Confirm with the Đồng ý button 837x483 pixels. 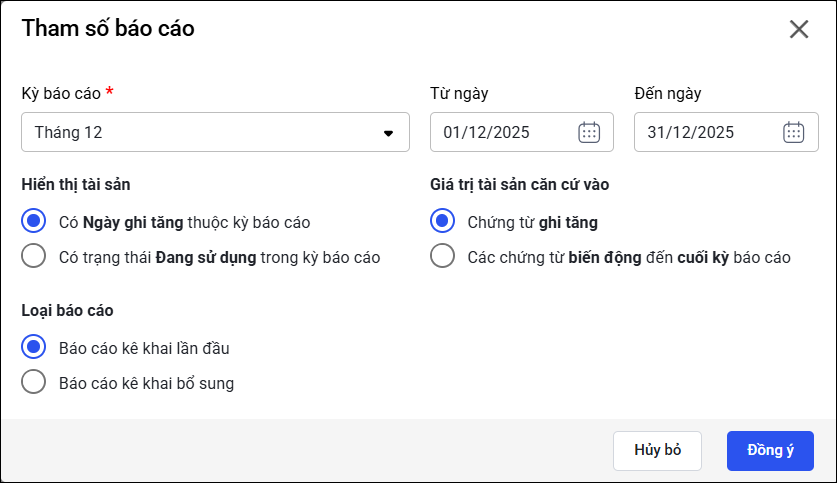click(x=770, y=450)
